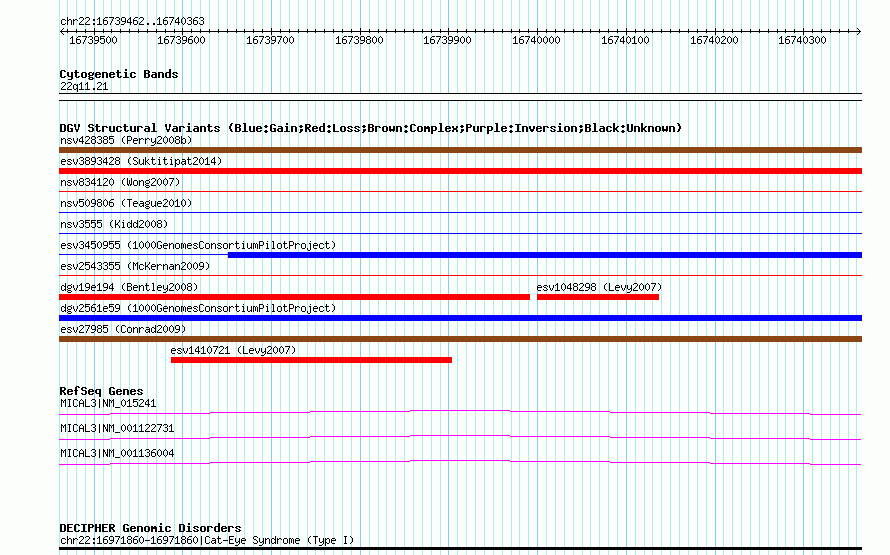Open the esv3893428 (Suktitipat2014) label
The height and width of the screenshot is (555, 890).
coord(141,161)
